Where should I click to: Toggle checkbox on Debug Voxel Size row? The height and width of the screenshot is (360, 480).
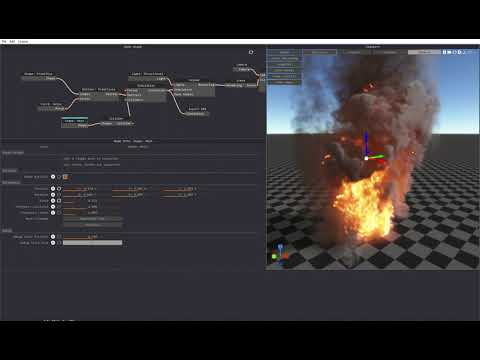[x=59, y=237]
